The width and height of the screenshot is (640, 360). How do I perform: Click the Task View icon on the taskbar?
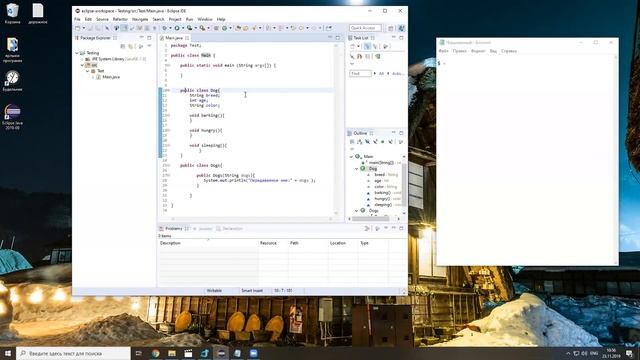point(139,353)
